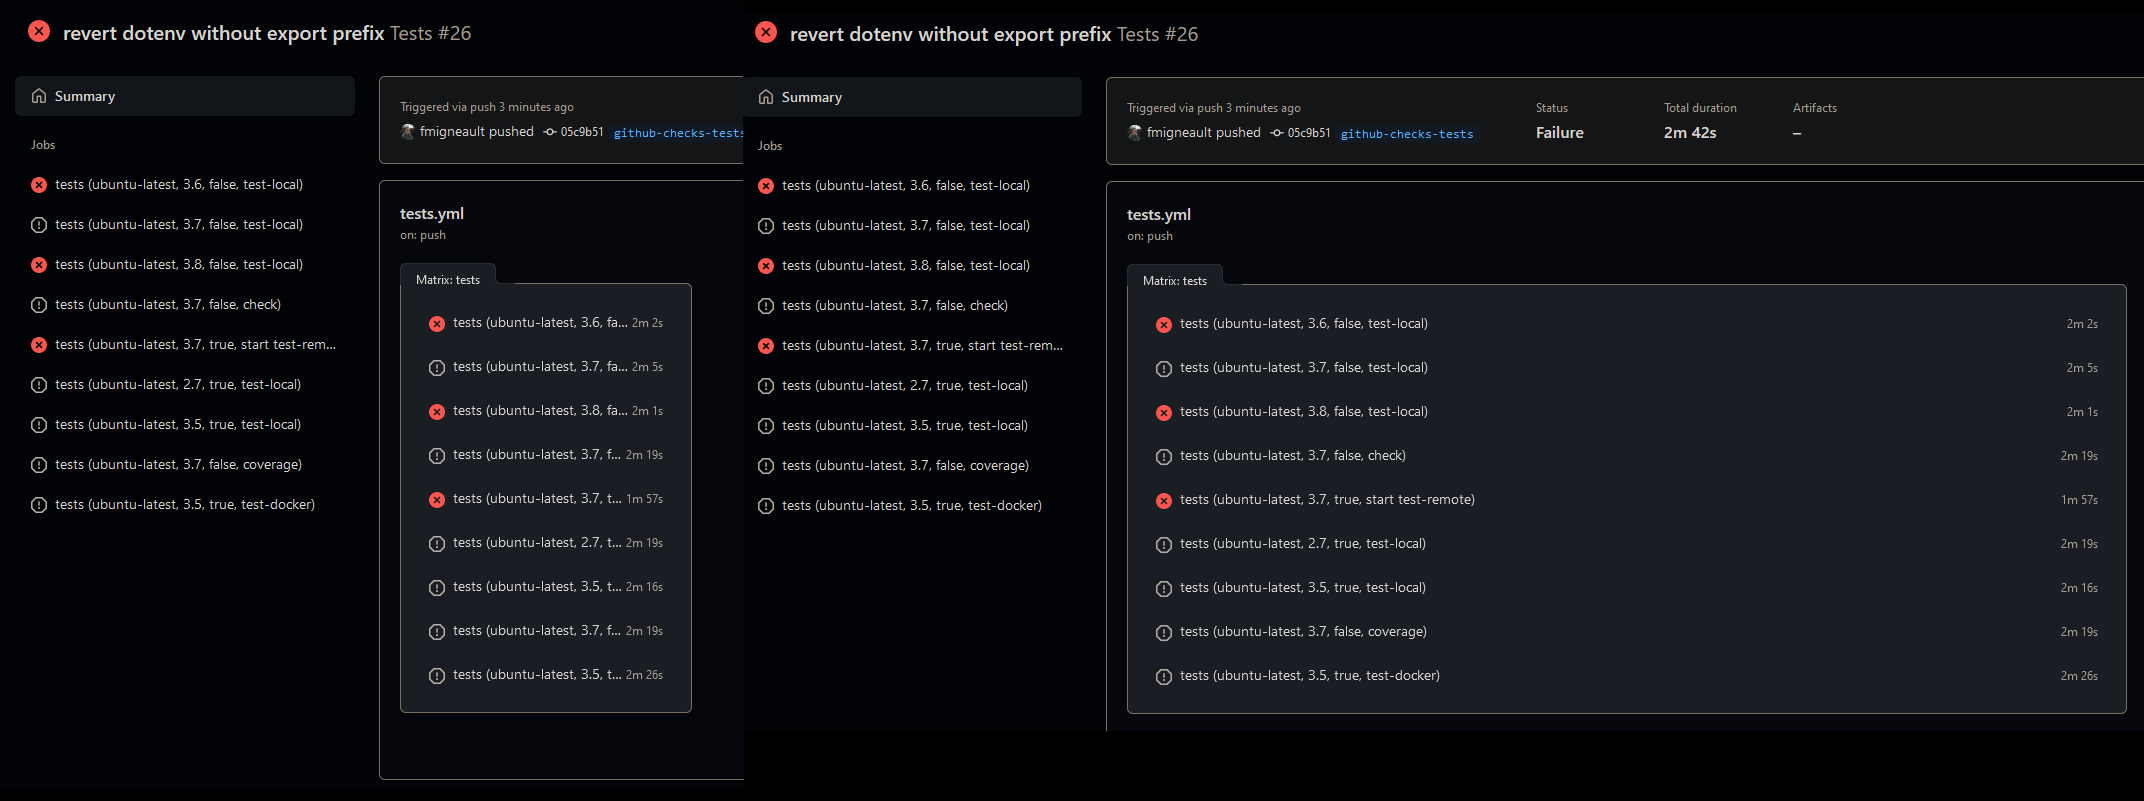Click commit hash 05c9b51 in the left view
Screen dimensions: 2144x801
[x=582, y=132]
